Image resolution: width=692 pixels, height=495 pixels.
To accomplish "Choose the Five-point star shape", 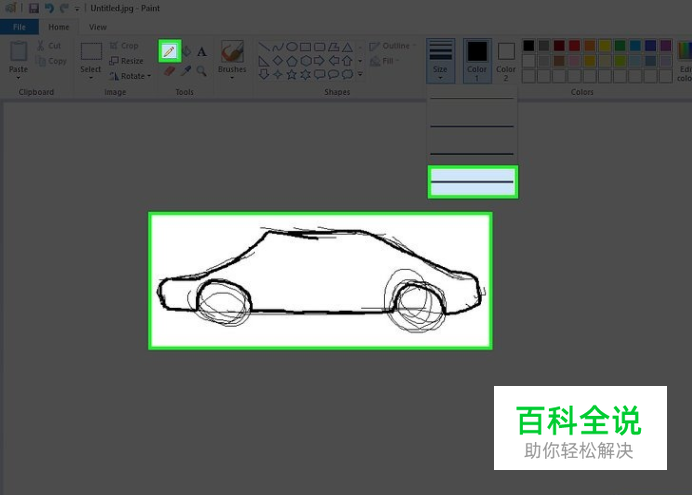I will point(292,75).
